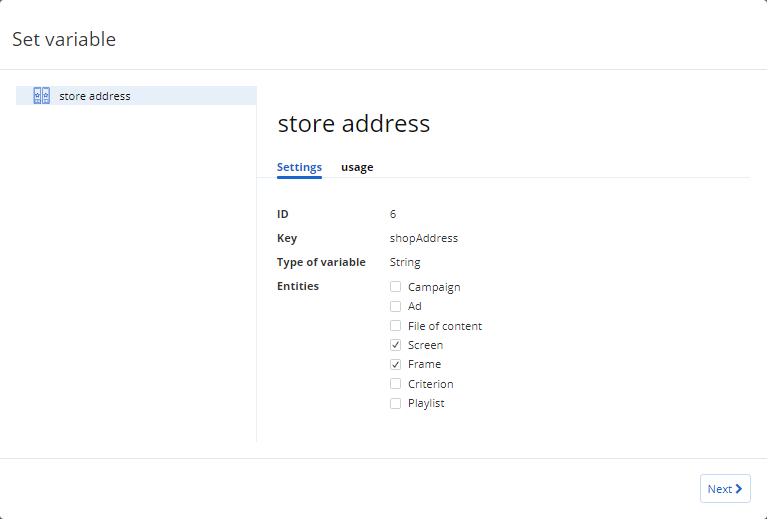Click the Type of variable label
The height and width of the screenshot is (519, 767).
321,262
